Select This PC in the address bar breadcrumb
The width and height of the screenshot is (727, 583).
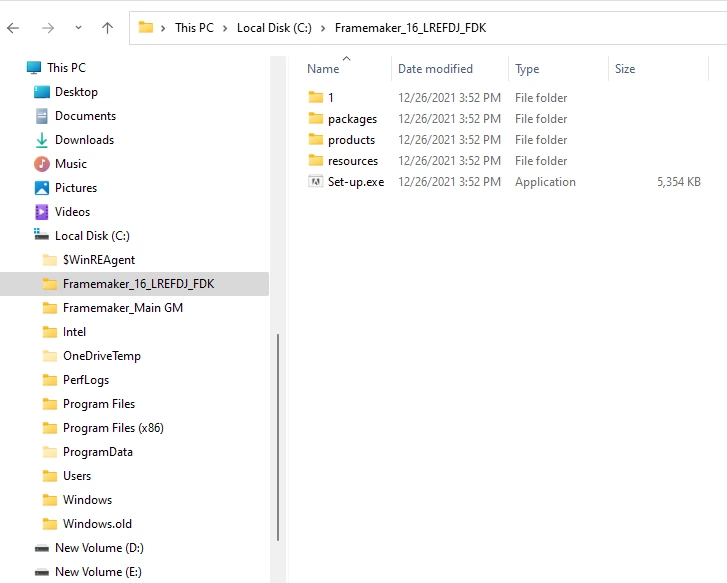click(194, 28)
